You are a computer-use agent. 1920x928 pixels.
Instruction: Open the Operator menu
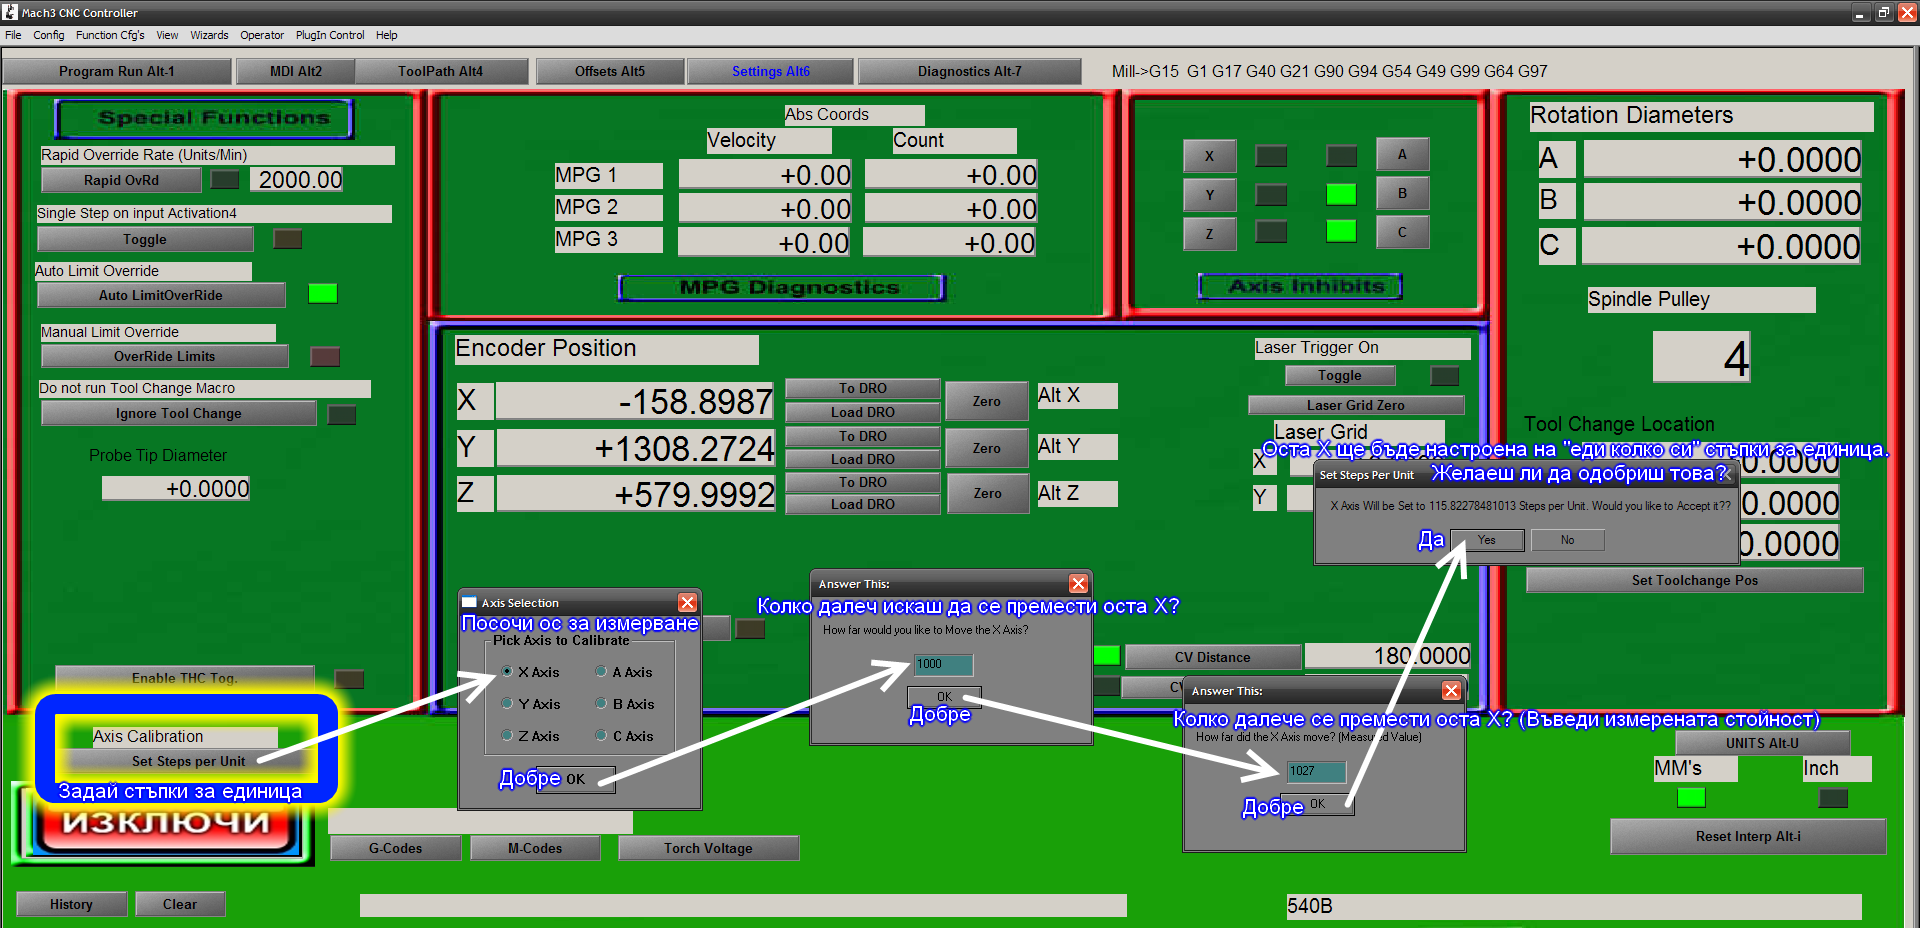[x=262, y=35]
